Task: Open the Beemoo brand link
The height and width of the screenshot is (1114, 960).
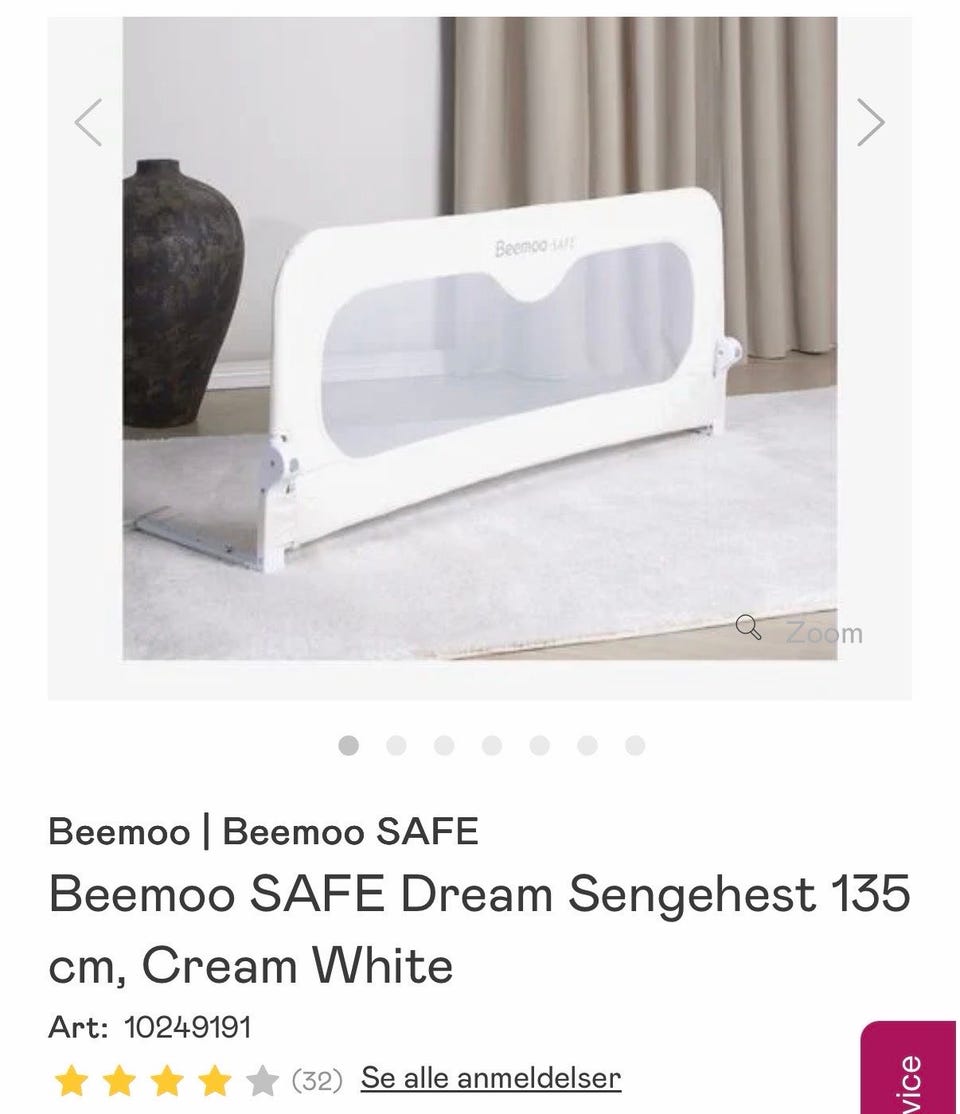Action: coord(119,831)
